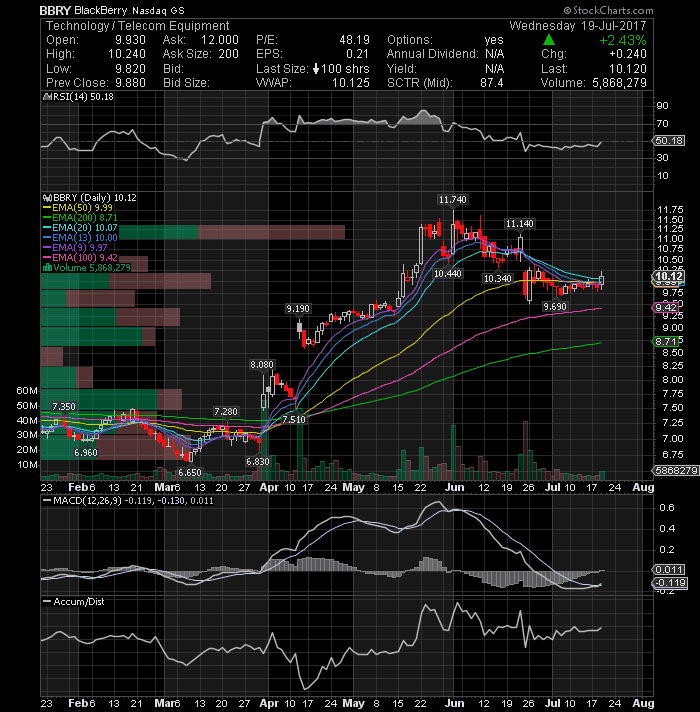Click the -0.119 MACD axis tag
The height and width of the screenshot is (712, 700).
tap(670, 583)
